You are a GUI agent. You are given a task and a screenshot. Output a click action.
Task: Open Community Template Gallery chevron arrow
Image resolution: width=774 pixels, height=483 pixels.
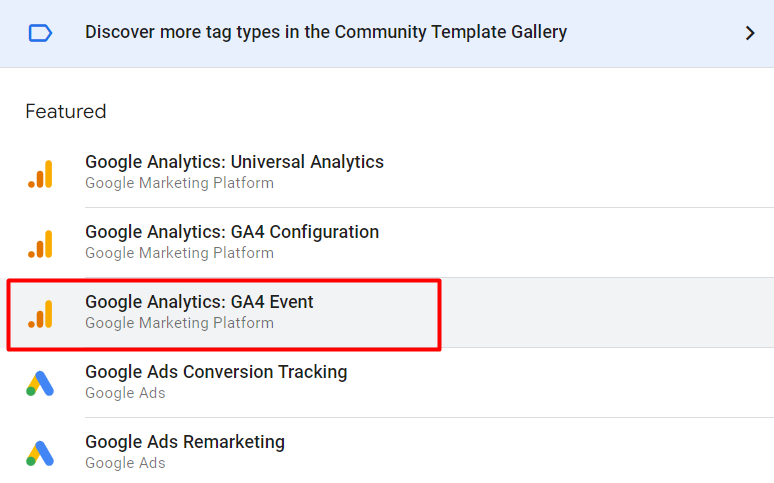750,33
